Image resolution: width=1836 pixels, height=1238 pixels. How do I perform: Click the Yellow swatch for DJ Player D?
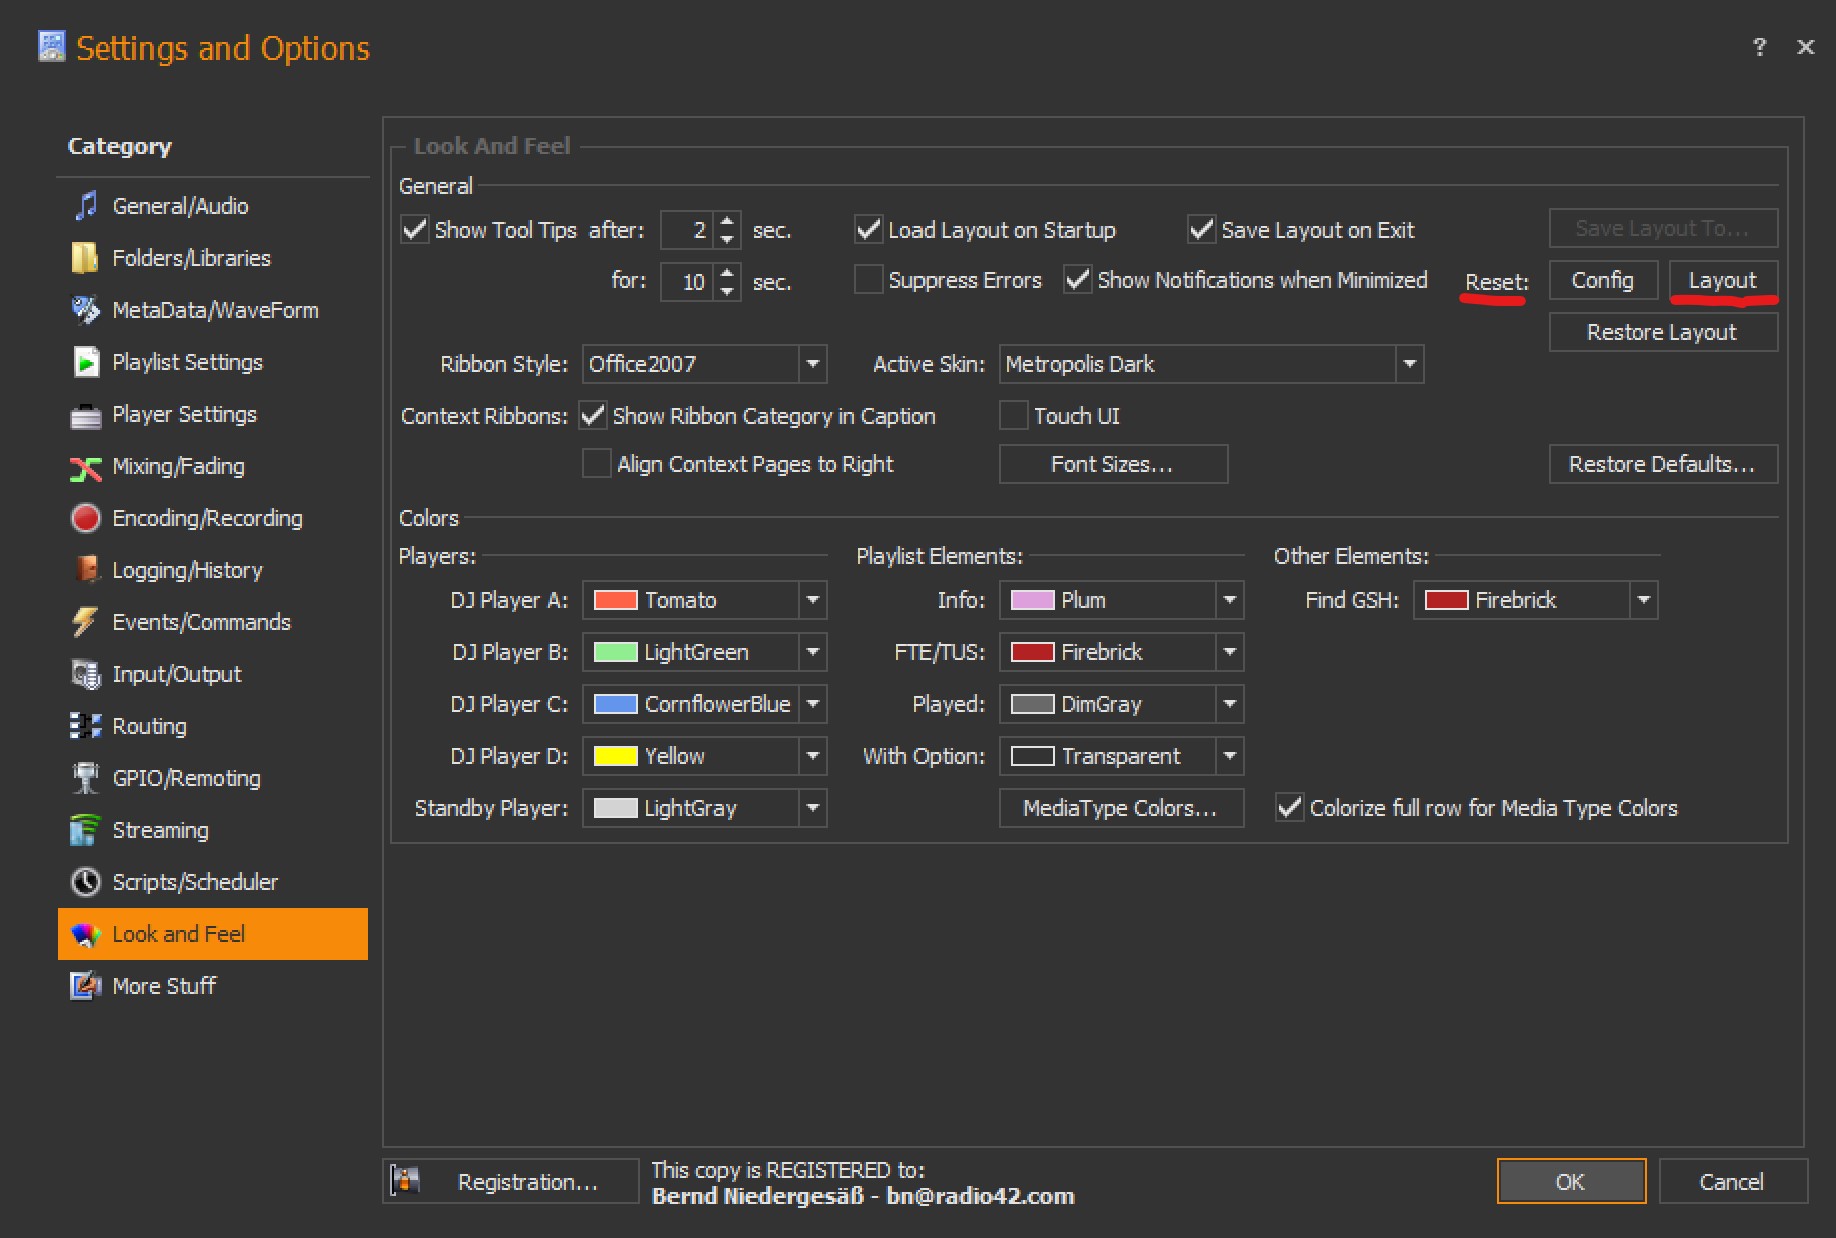pos(615,756)
